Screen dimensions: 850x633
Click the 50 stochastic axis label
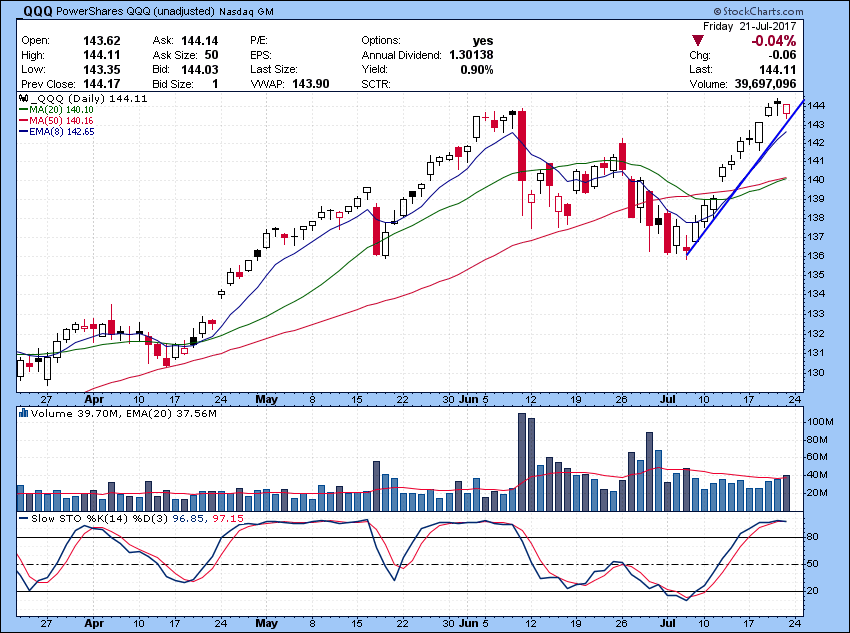click(813, 564)
